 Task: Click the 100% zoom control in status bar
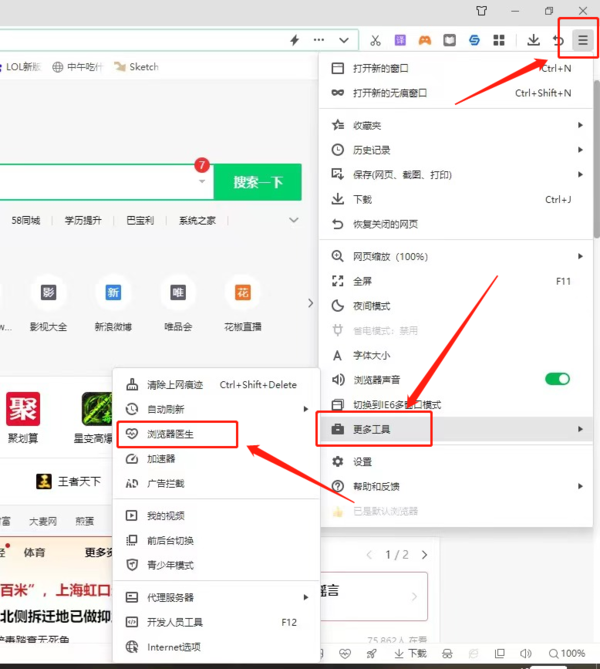click(565, 653)
